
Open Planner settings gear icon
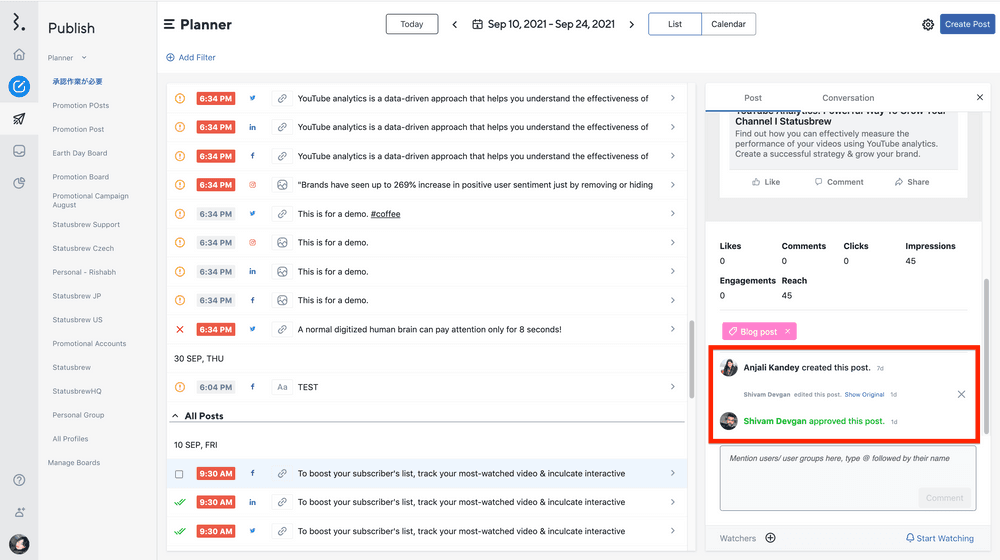point(928,24)
